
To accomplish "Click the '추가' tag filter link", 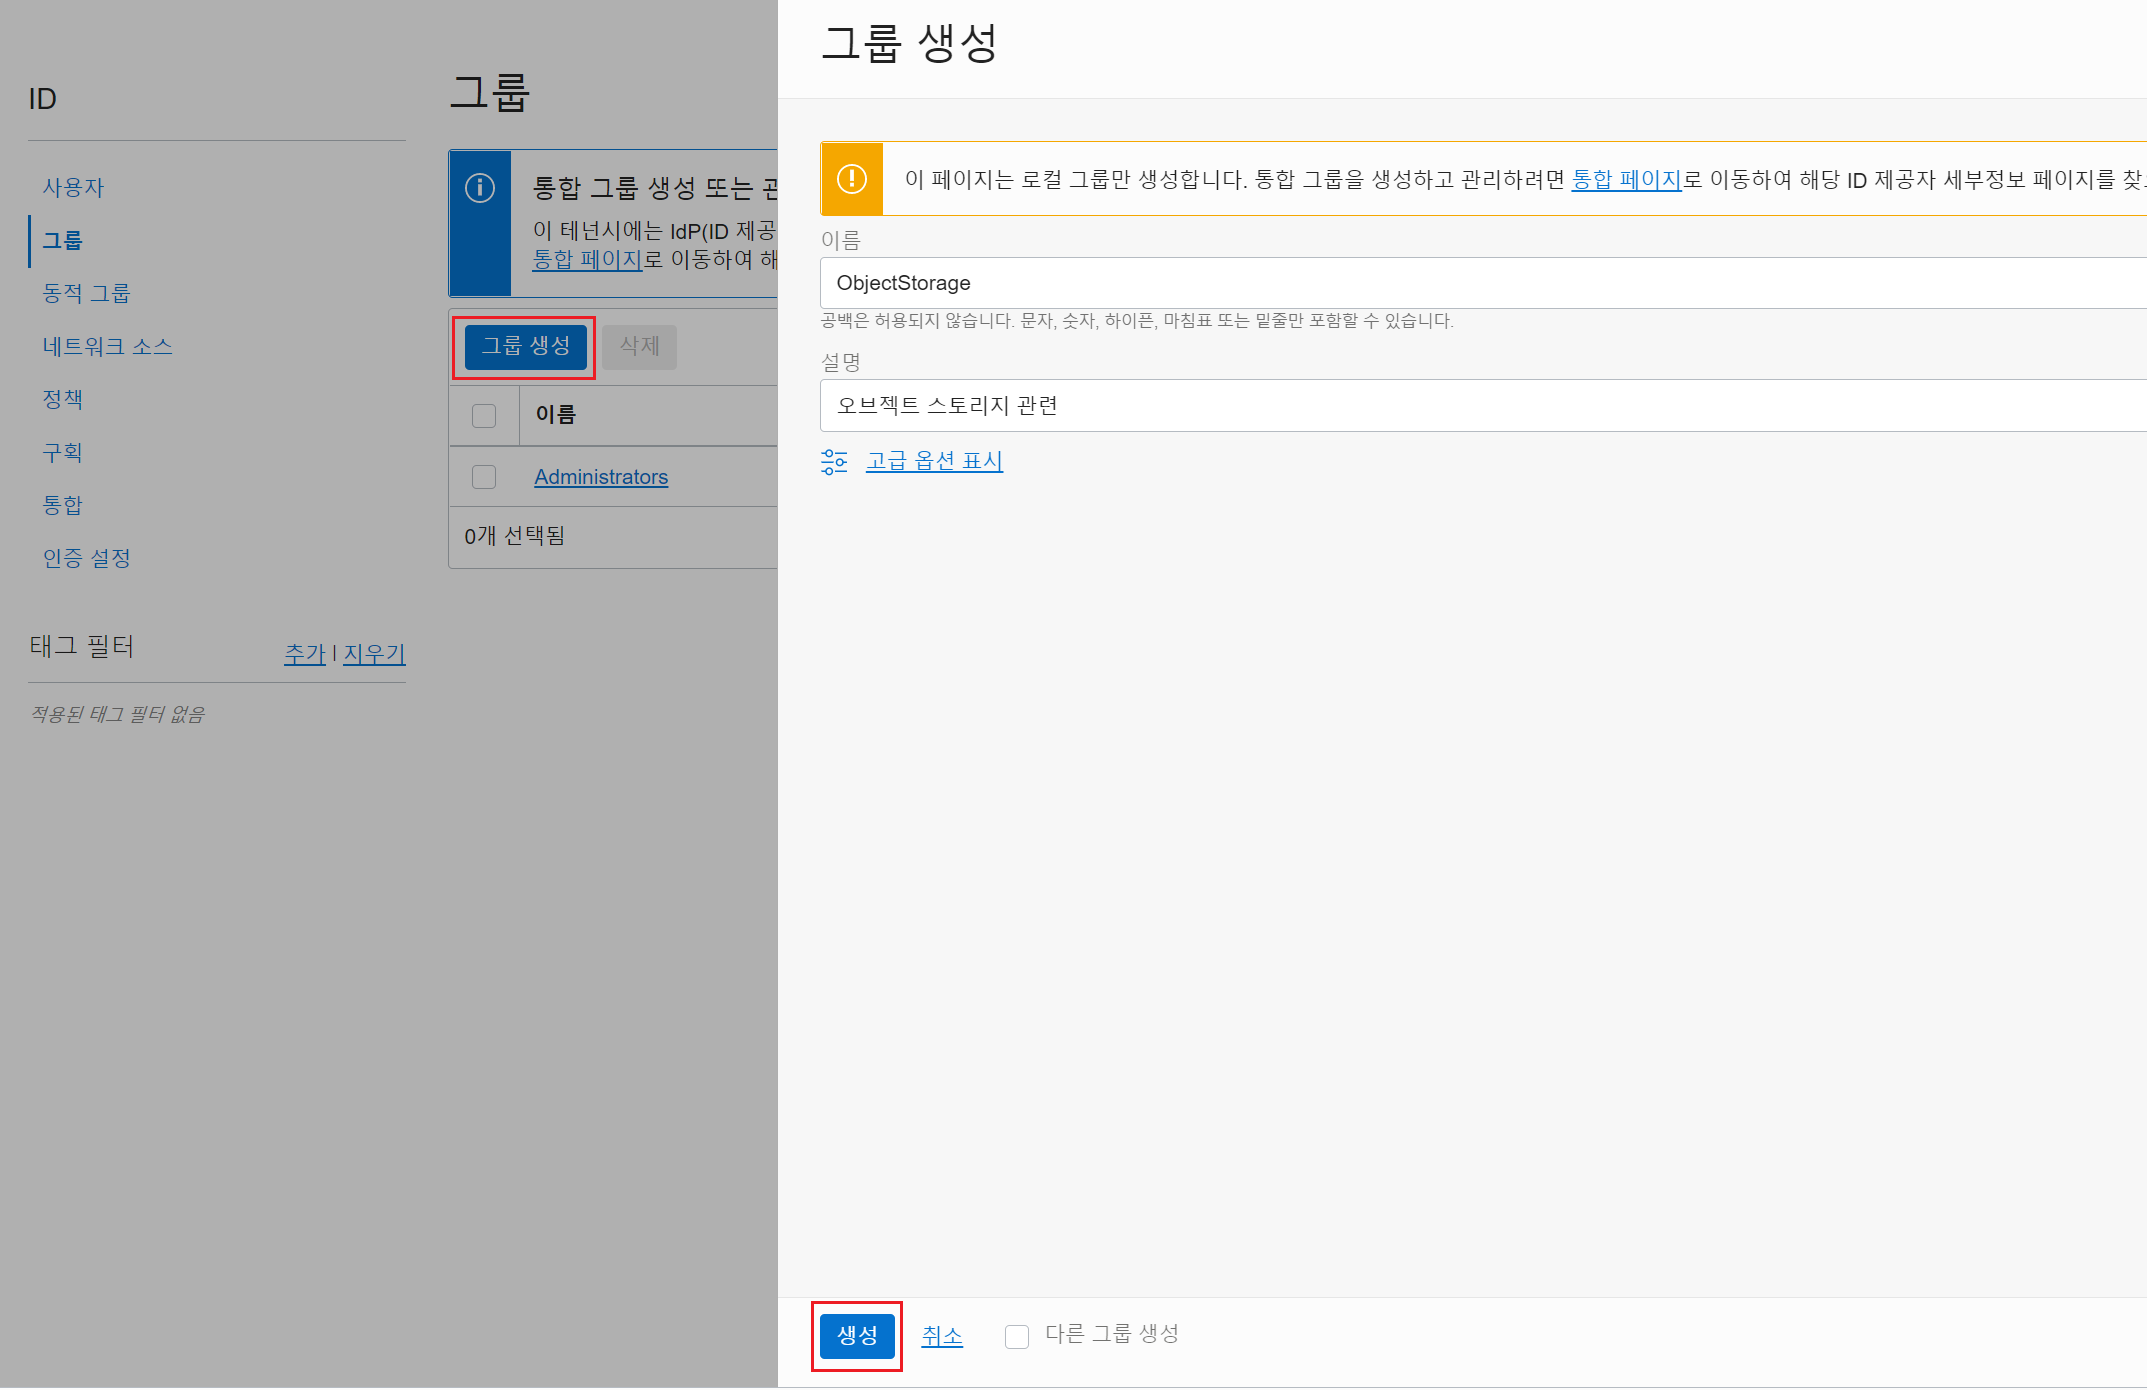I will [x=305, y=654].
